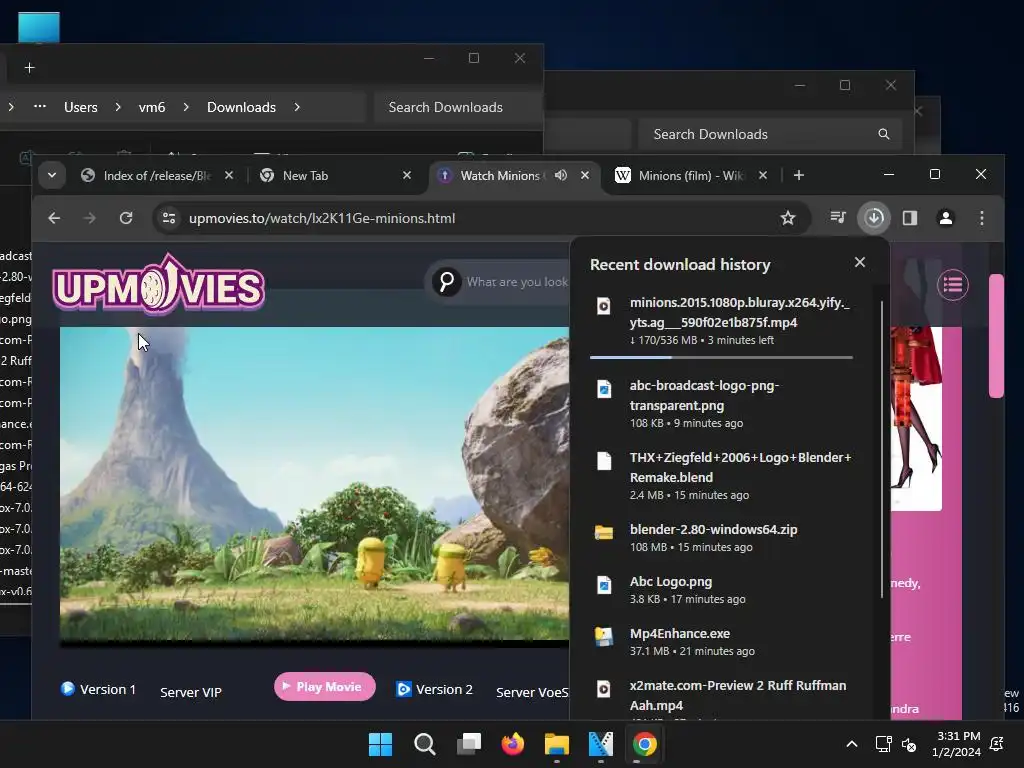Click the Minions download progress bar
This screenshot has height=768, width=1024.
721,357
